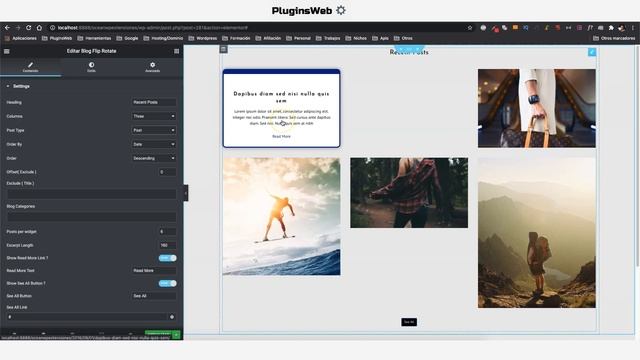
Task: Bookmark this page with star icon
Action: [470, 28]
